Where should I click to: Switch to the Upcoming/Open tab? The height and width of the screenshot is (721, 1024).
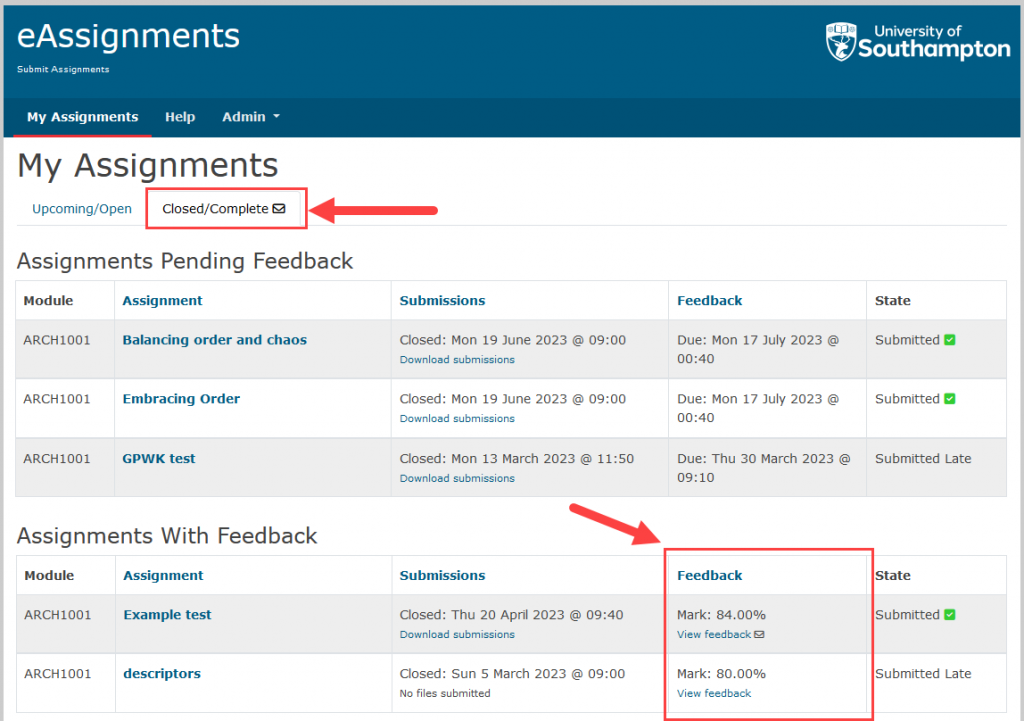click(x=82, y=209)
